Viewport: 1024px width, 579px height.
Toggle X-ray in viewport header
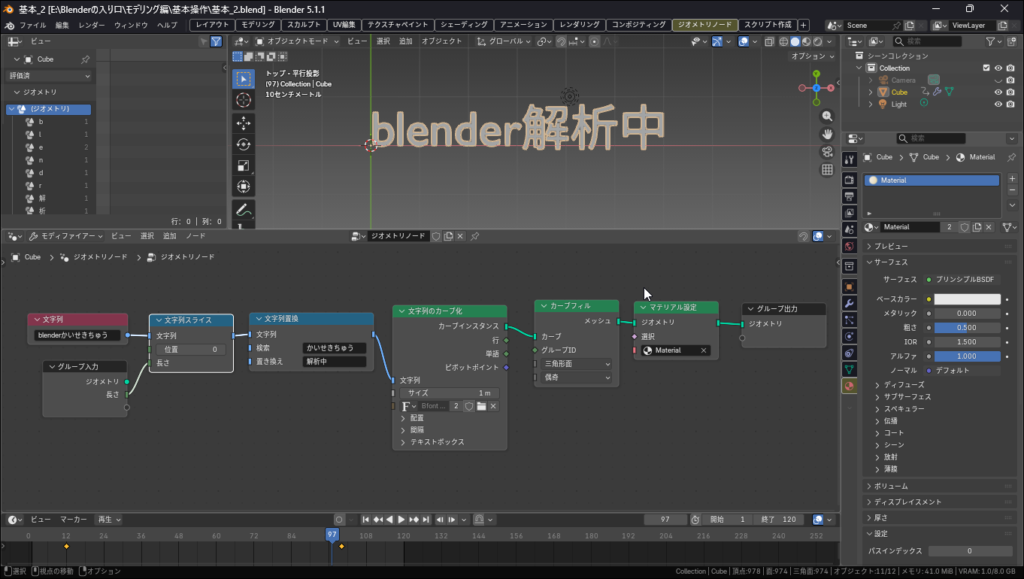click(x=769, y=41)
